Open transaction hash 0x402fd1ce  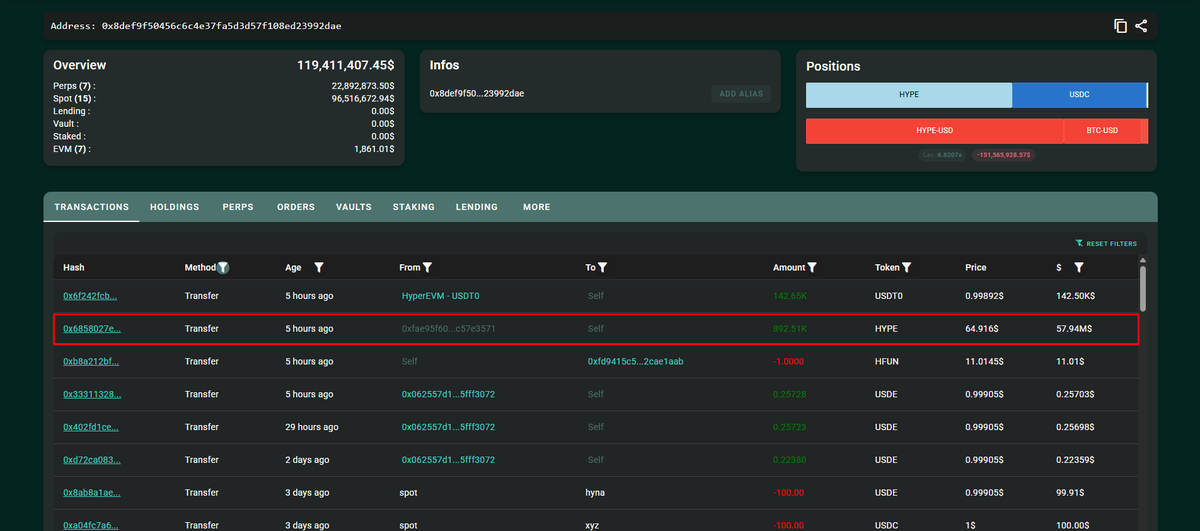(x=91, y=427)
